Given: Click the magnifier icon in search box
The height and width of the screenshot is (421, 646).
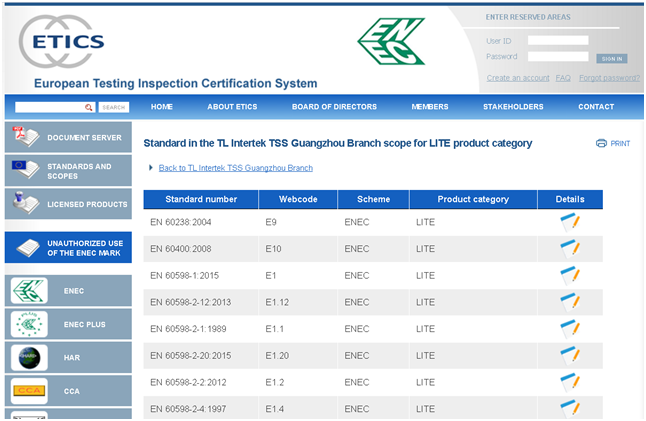Looking at the screenshot, I should coord(89,107).
